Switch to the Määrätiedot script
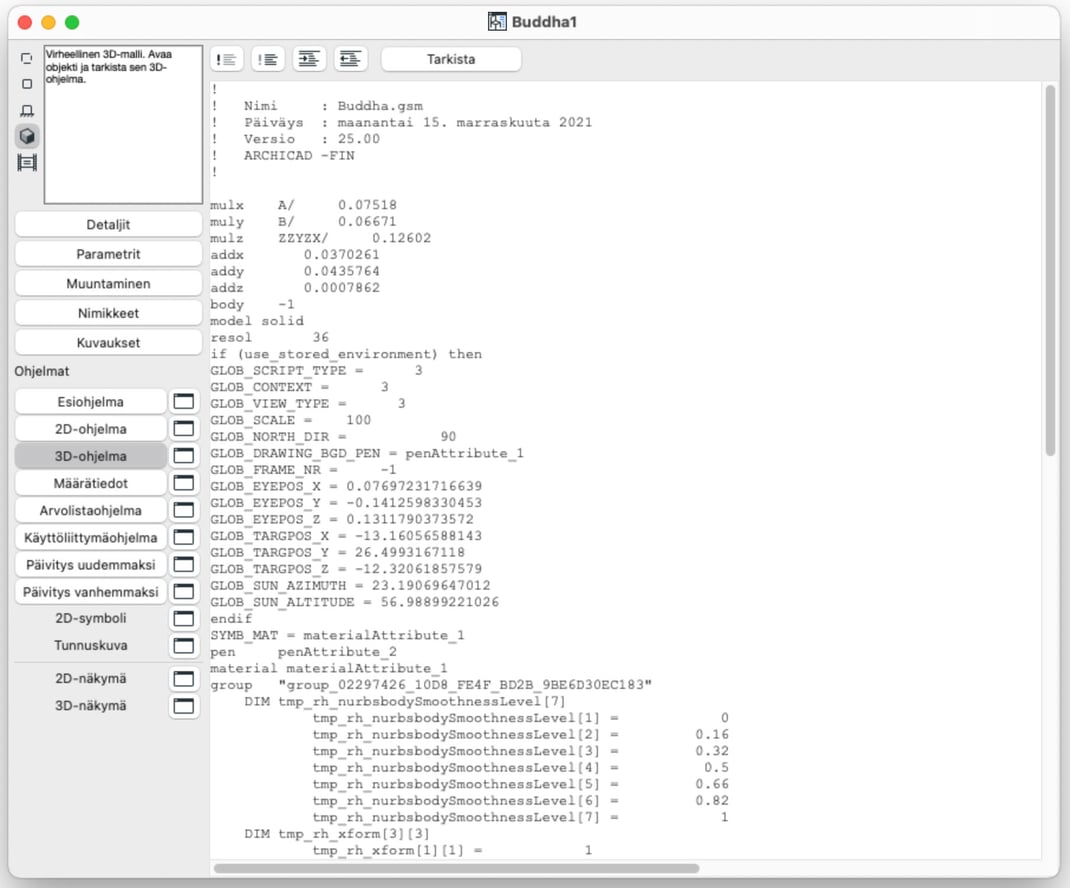Image resolution: width=1070 pixels, height=888 pixels. pyautogui.click(x=91, y=483)
